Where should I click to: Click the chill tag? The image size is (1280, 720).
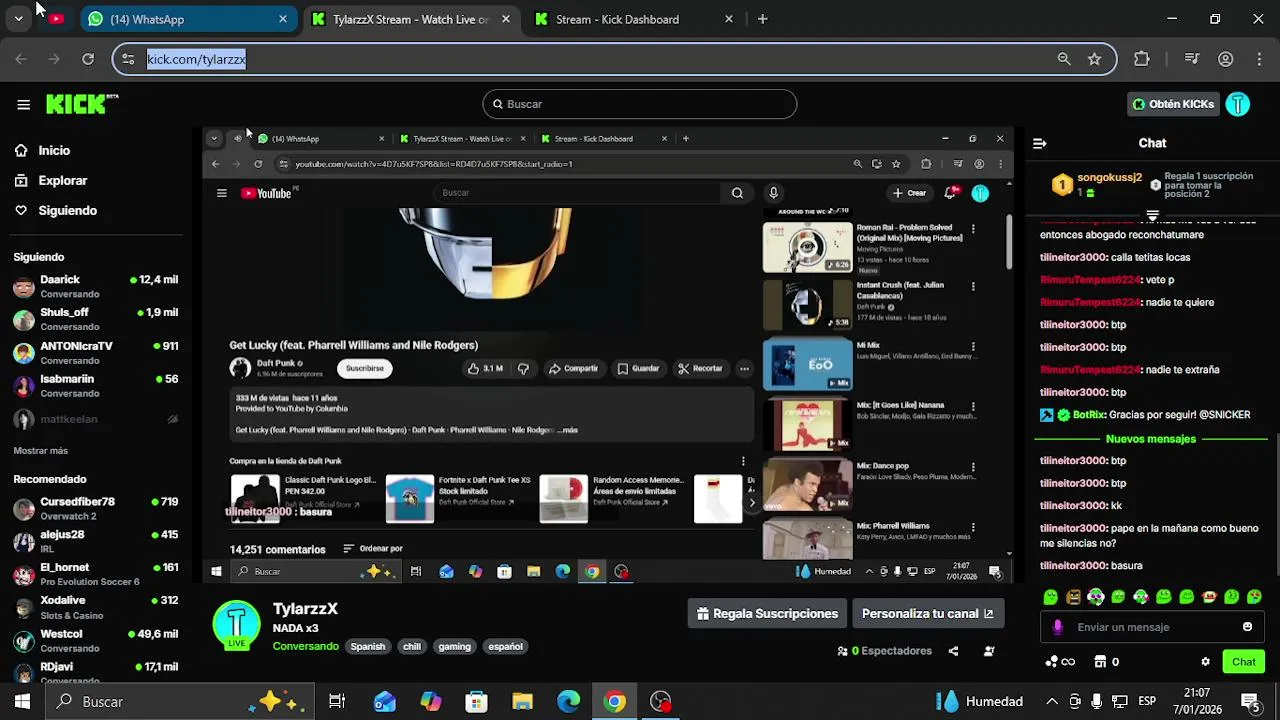click(x=412, y=646)
